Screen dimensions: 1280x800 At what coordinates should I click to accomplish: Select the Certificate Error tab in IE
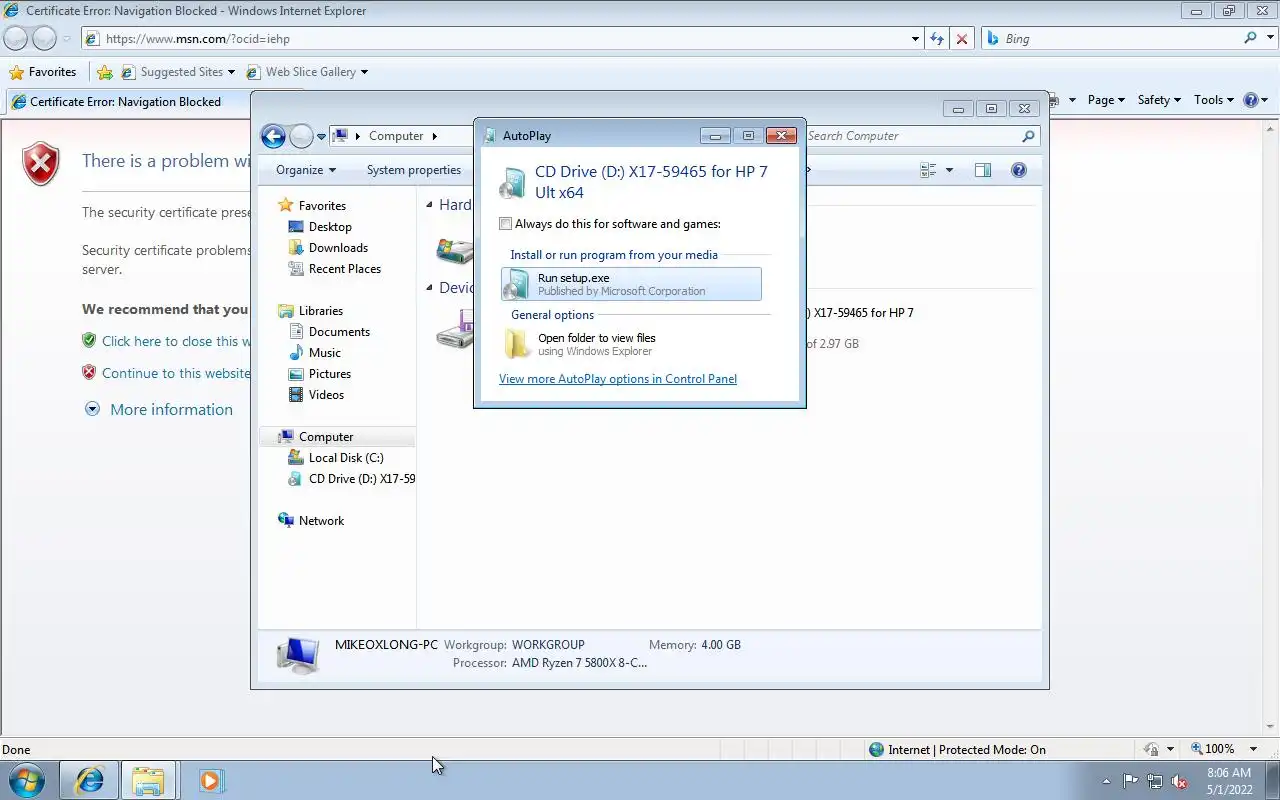128,101
